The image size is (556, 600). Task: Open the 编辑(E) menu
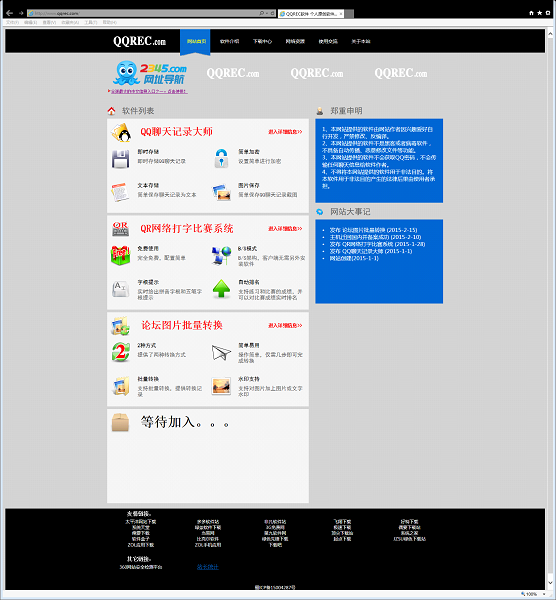point(31,23)
